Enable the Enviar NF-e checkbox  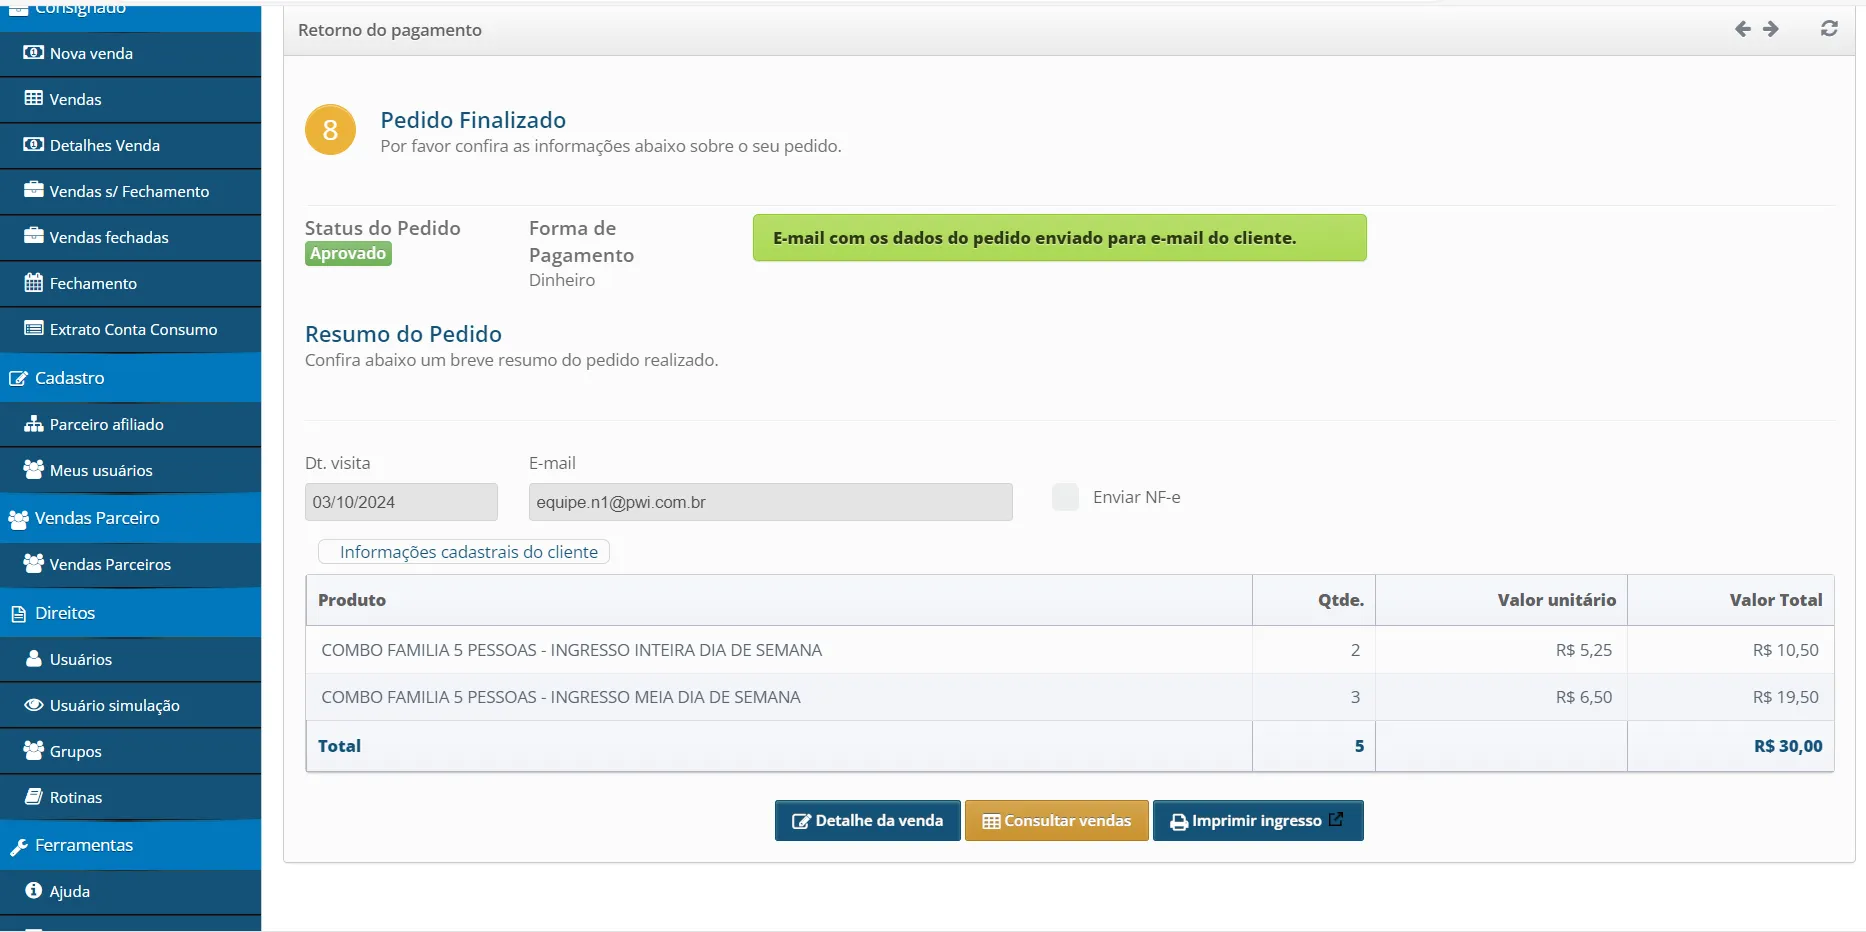tap(1065, 497)
